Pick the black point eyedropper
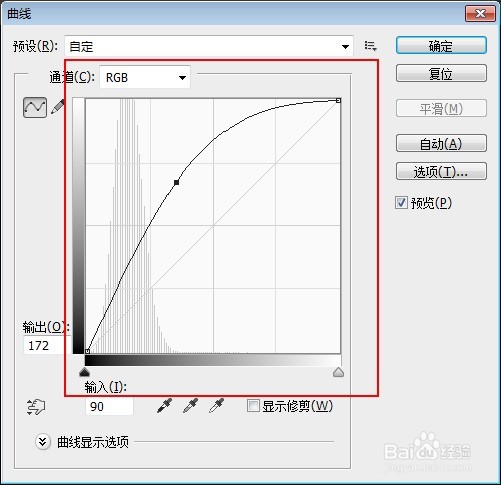This screenshot has width=501, height=485. point(164,406)
